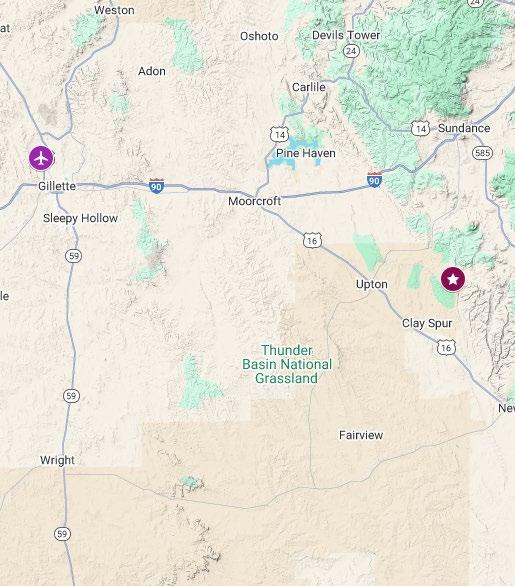
Task: Click the I-90 shield east of Gillette
Action: (156, 186)
